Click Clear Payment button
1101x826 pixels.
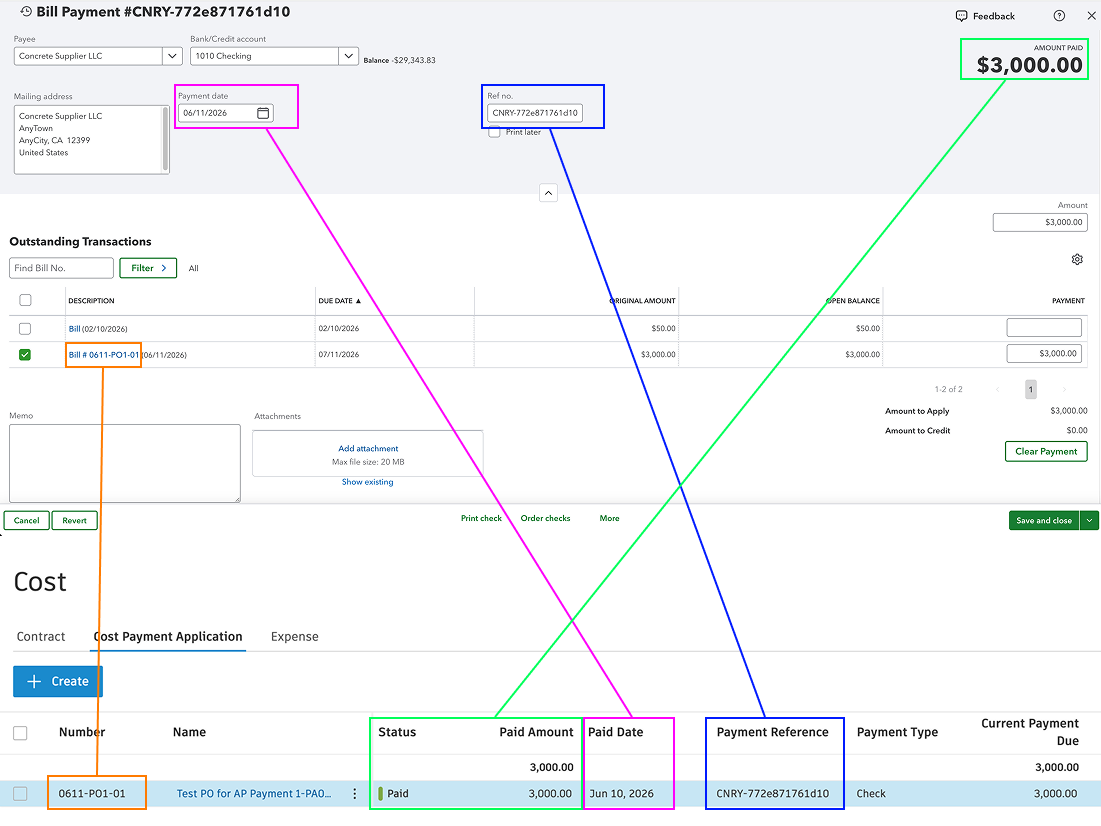tap(1046, 452)
